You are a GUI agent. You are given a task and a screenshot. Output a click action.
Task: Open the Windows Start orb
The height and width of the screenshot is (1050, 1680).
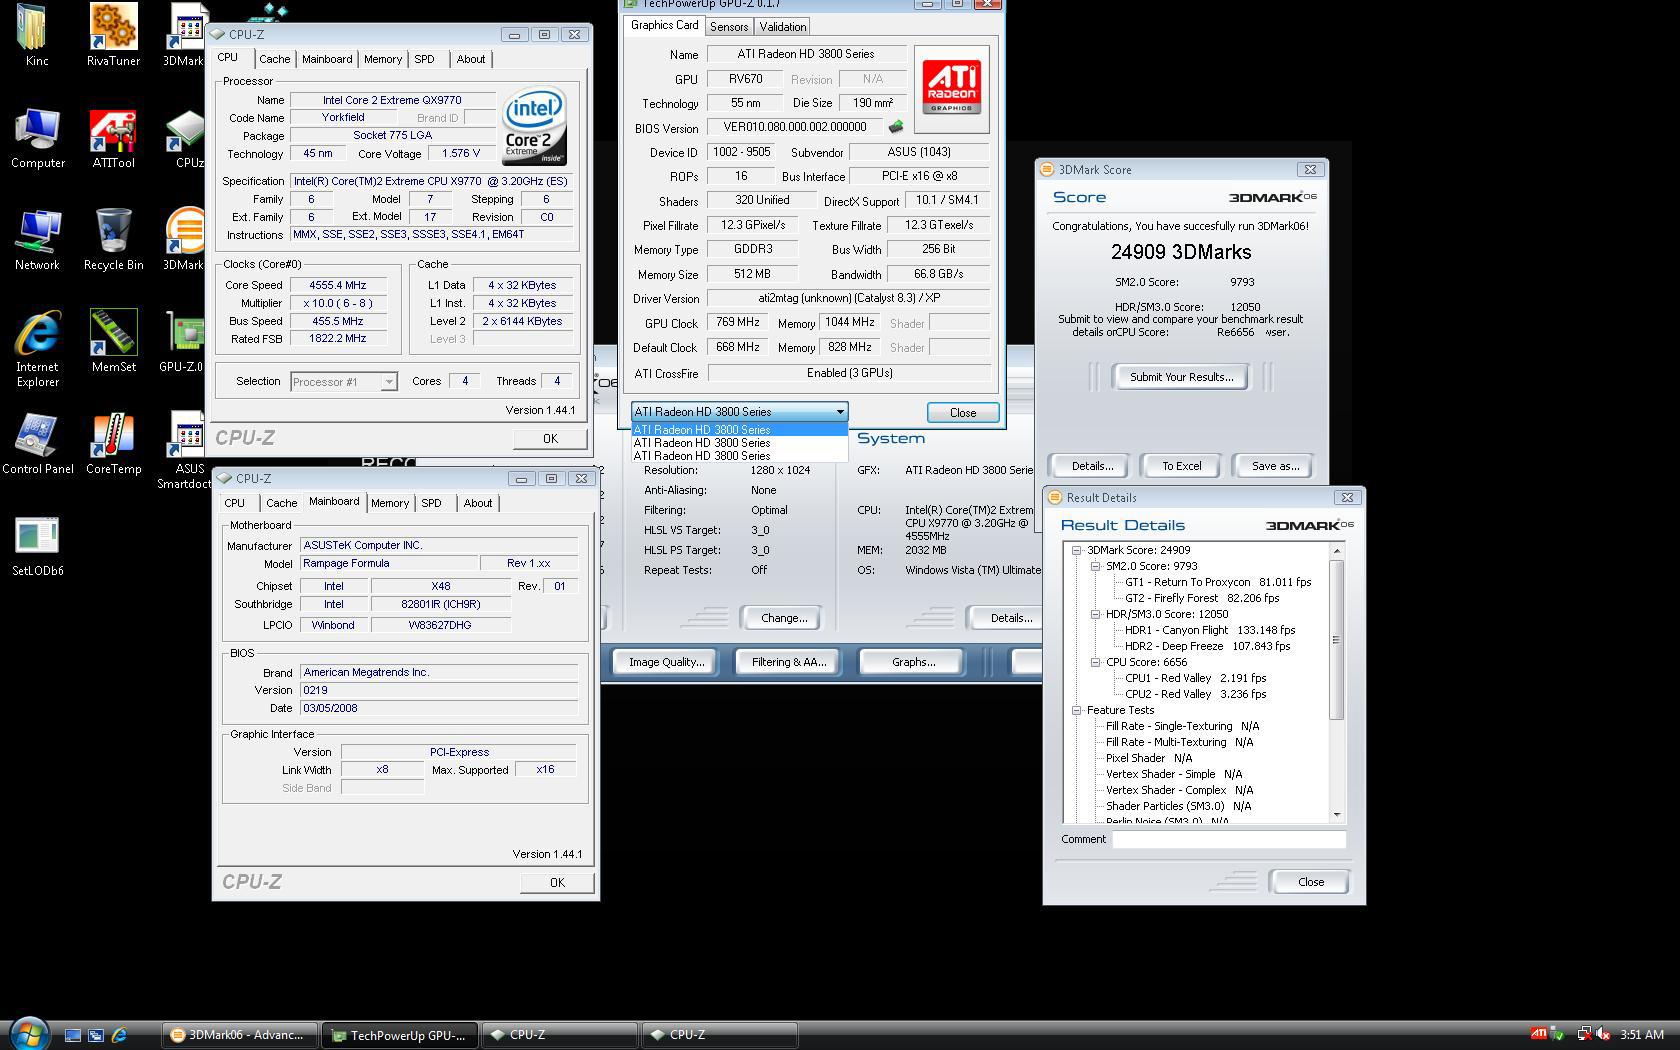point(28,1033)
